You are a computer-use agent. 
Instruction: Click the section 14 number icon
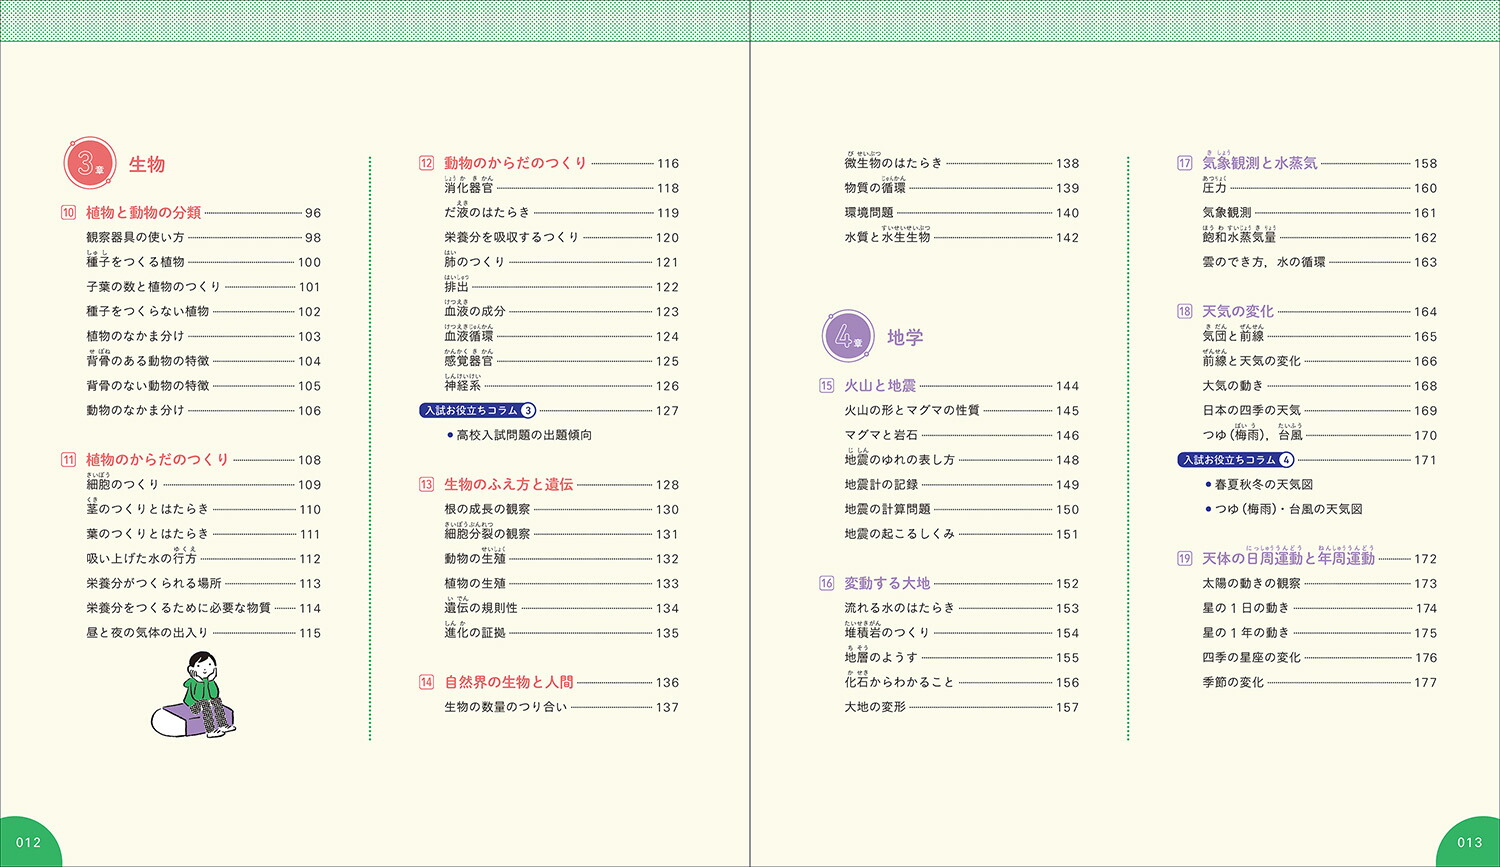click(x=426, y=682)
